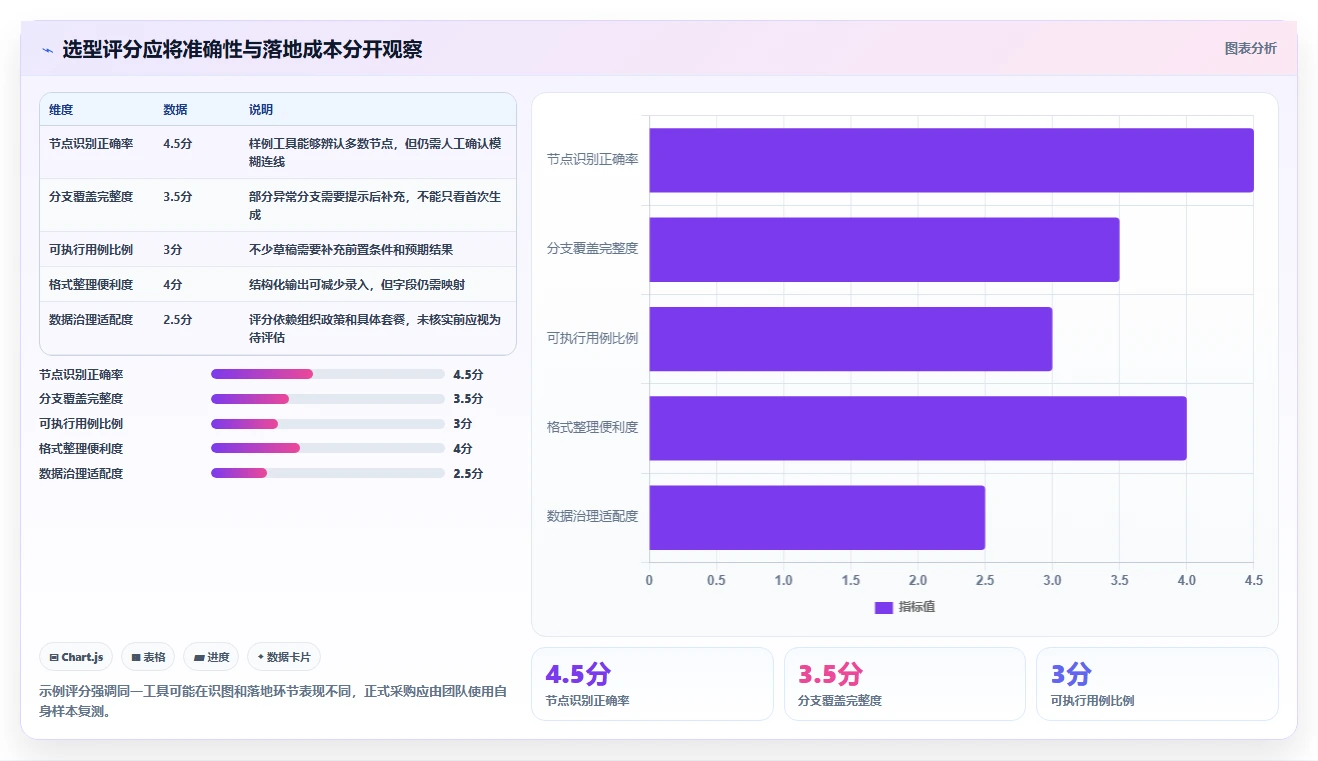Click the 节点识别正确率 progress bar
The height and width of the screenshot is (761, 1318).
click(328, 374)
